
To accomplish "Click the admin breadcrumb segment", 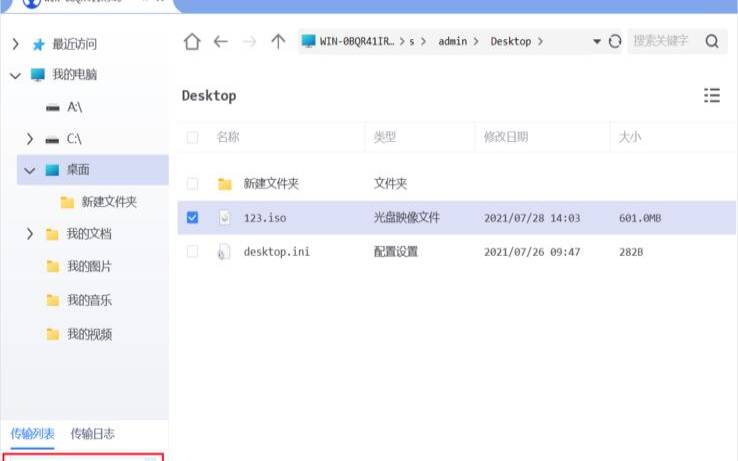I will (453, 41).
